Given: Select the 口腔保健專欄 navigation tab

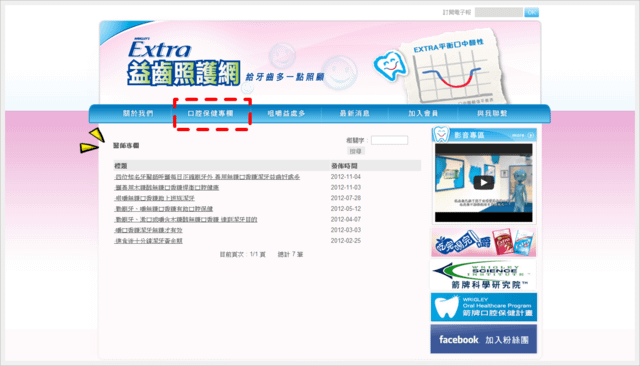Looking at the screenshot, I should 210,113.
